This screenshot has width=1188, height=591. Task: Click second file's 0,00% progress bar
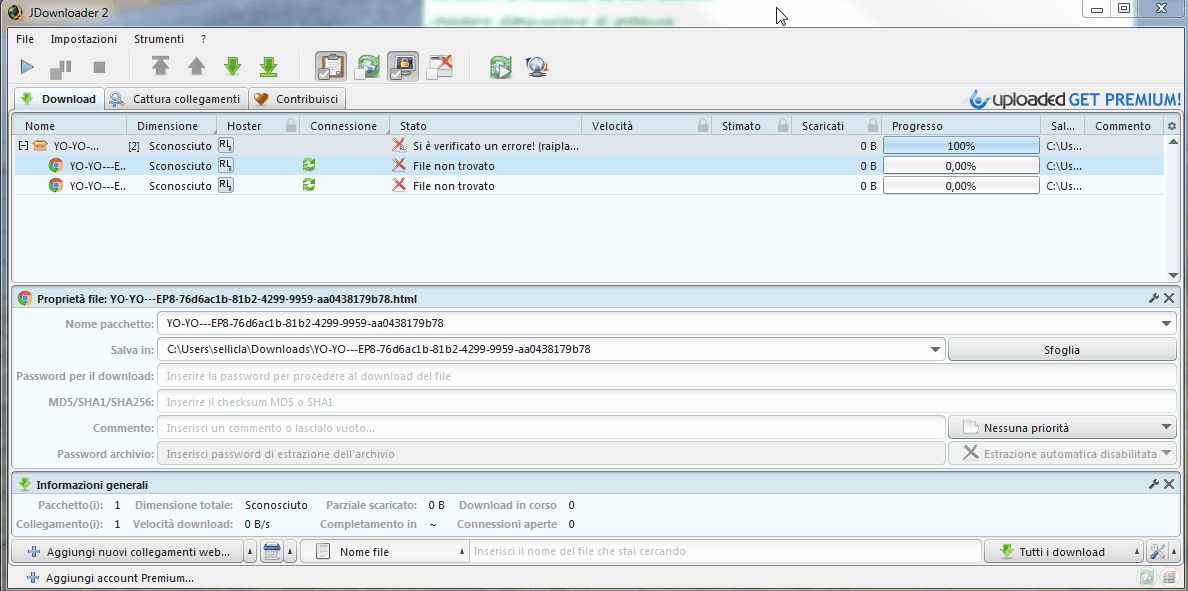(x=961, y=185)
